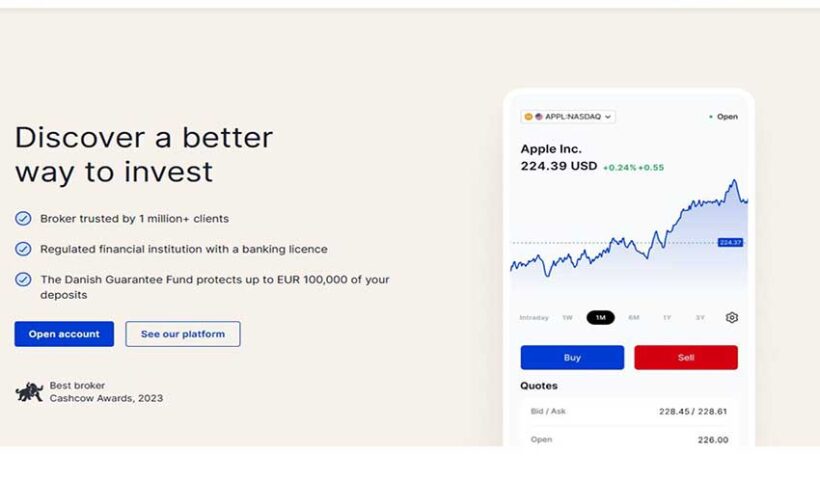Image resolution: width=820 pixels, height=480 pixels.
Task: Expand the APPL:NASDAQ instrument dropdown
Action: [568, 117]
